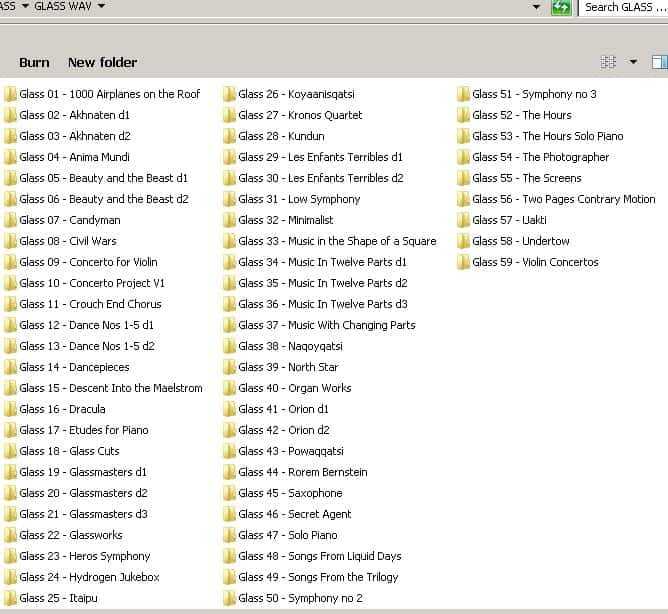Viewport: 668px width, 614px height.
Task: Select 'Glass 58 - Undertow' folder name
Action: (521, 241)
